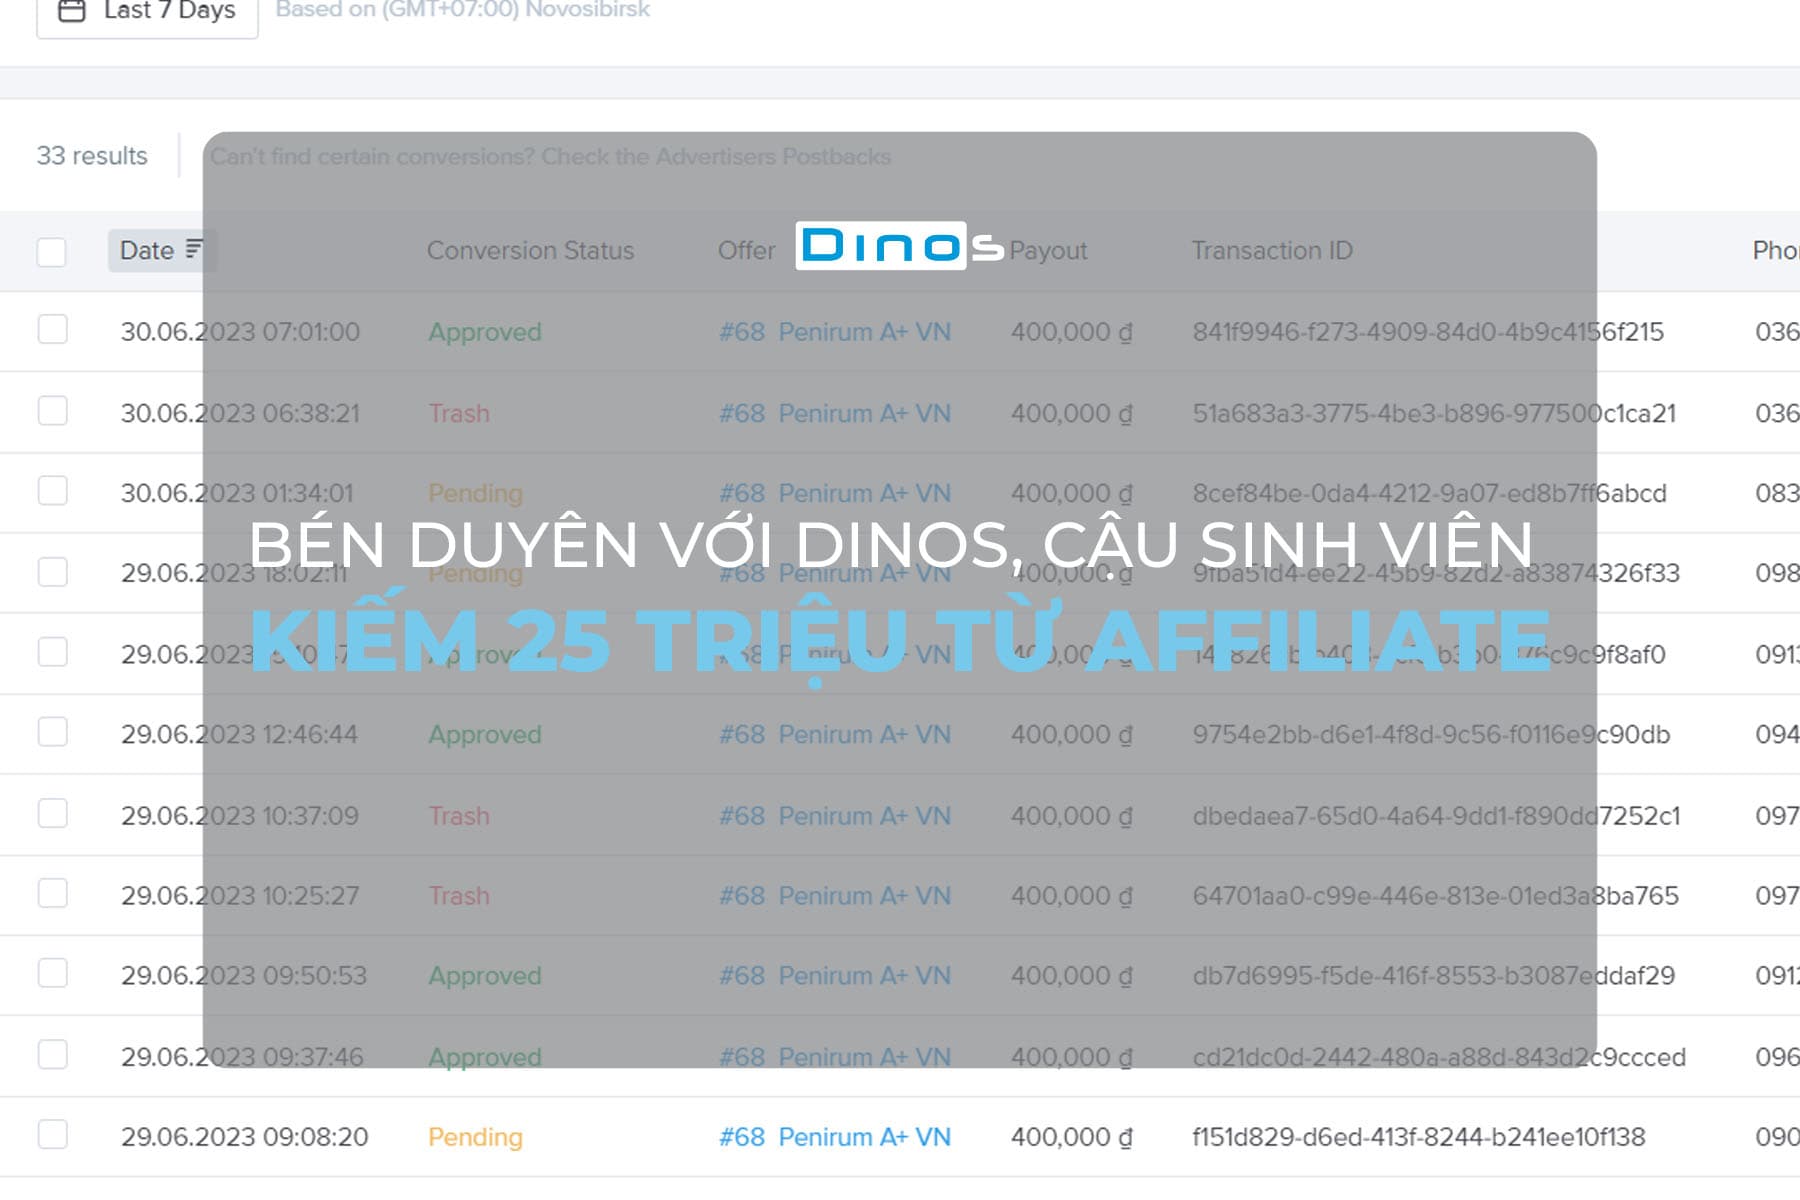Check the Pending row from 29.06.2023 09:08:20

[x=52, y=1137]
